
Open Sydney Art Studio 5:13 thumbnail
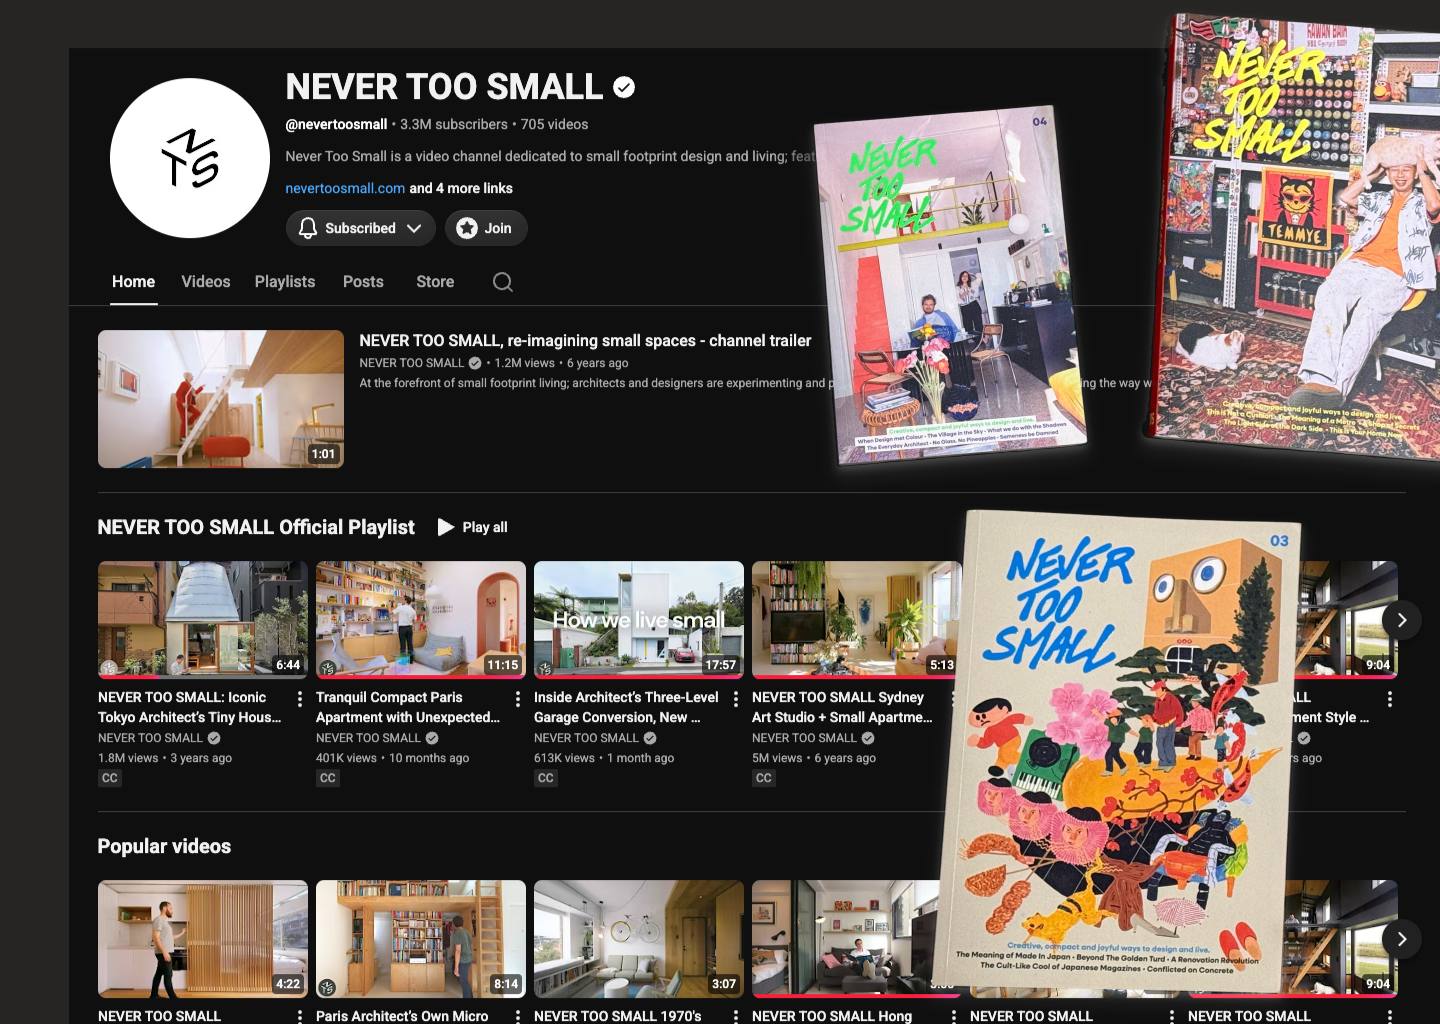tap(857, 619)
